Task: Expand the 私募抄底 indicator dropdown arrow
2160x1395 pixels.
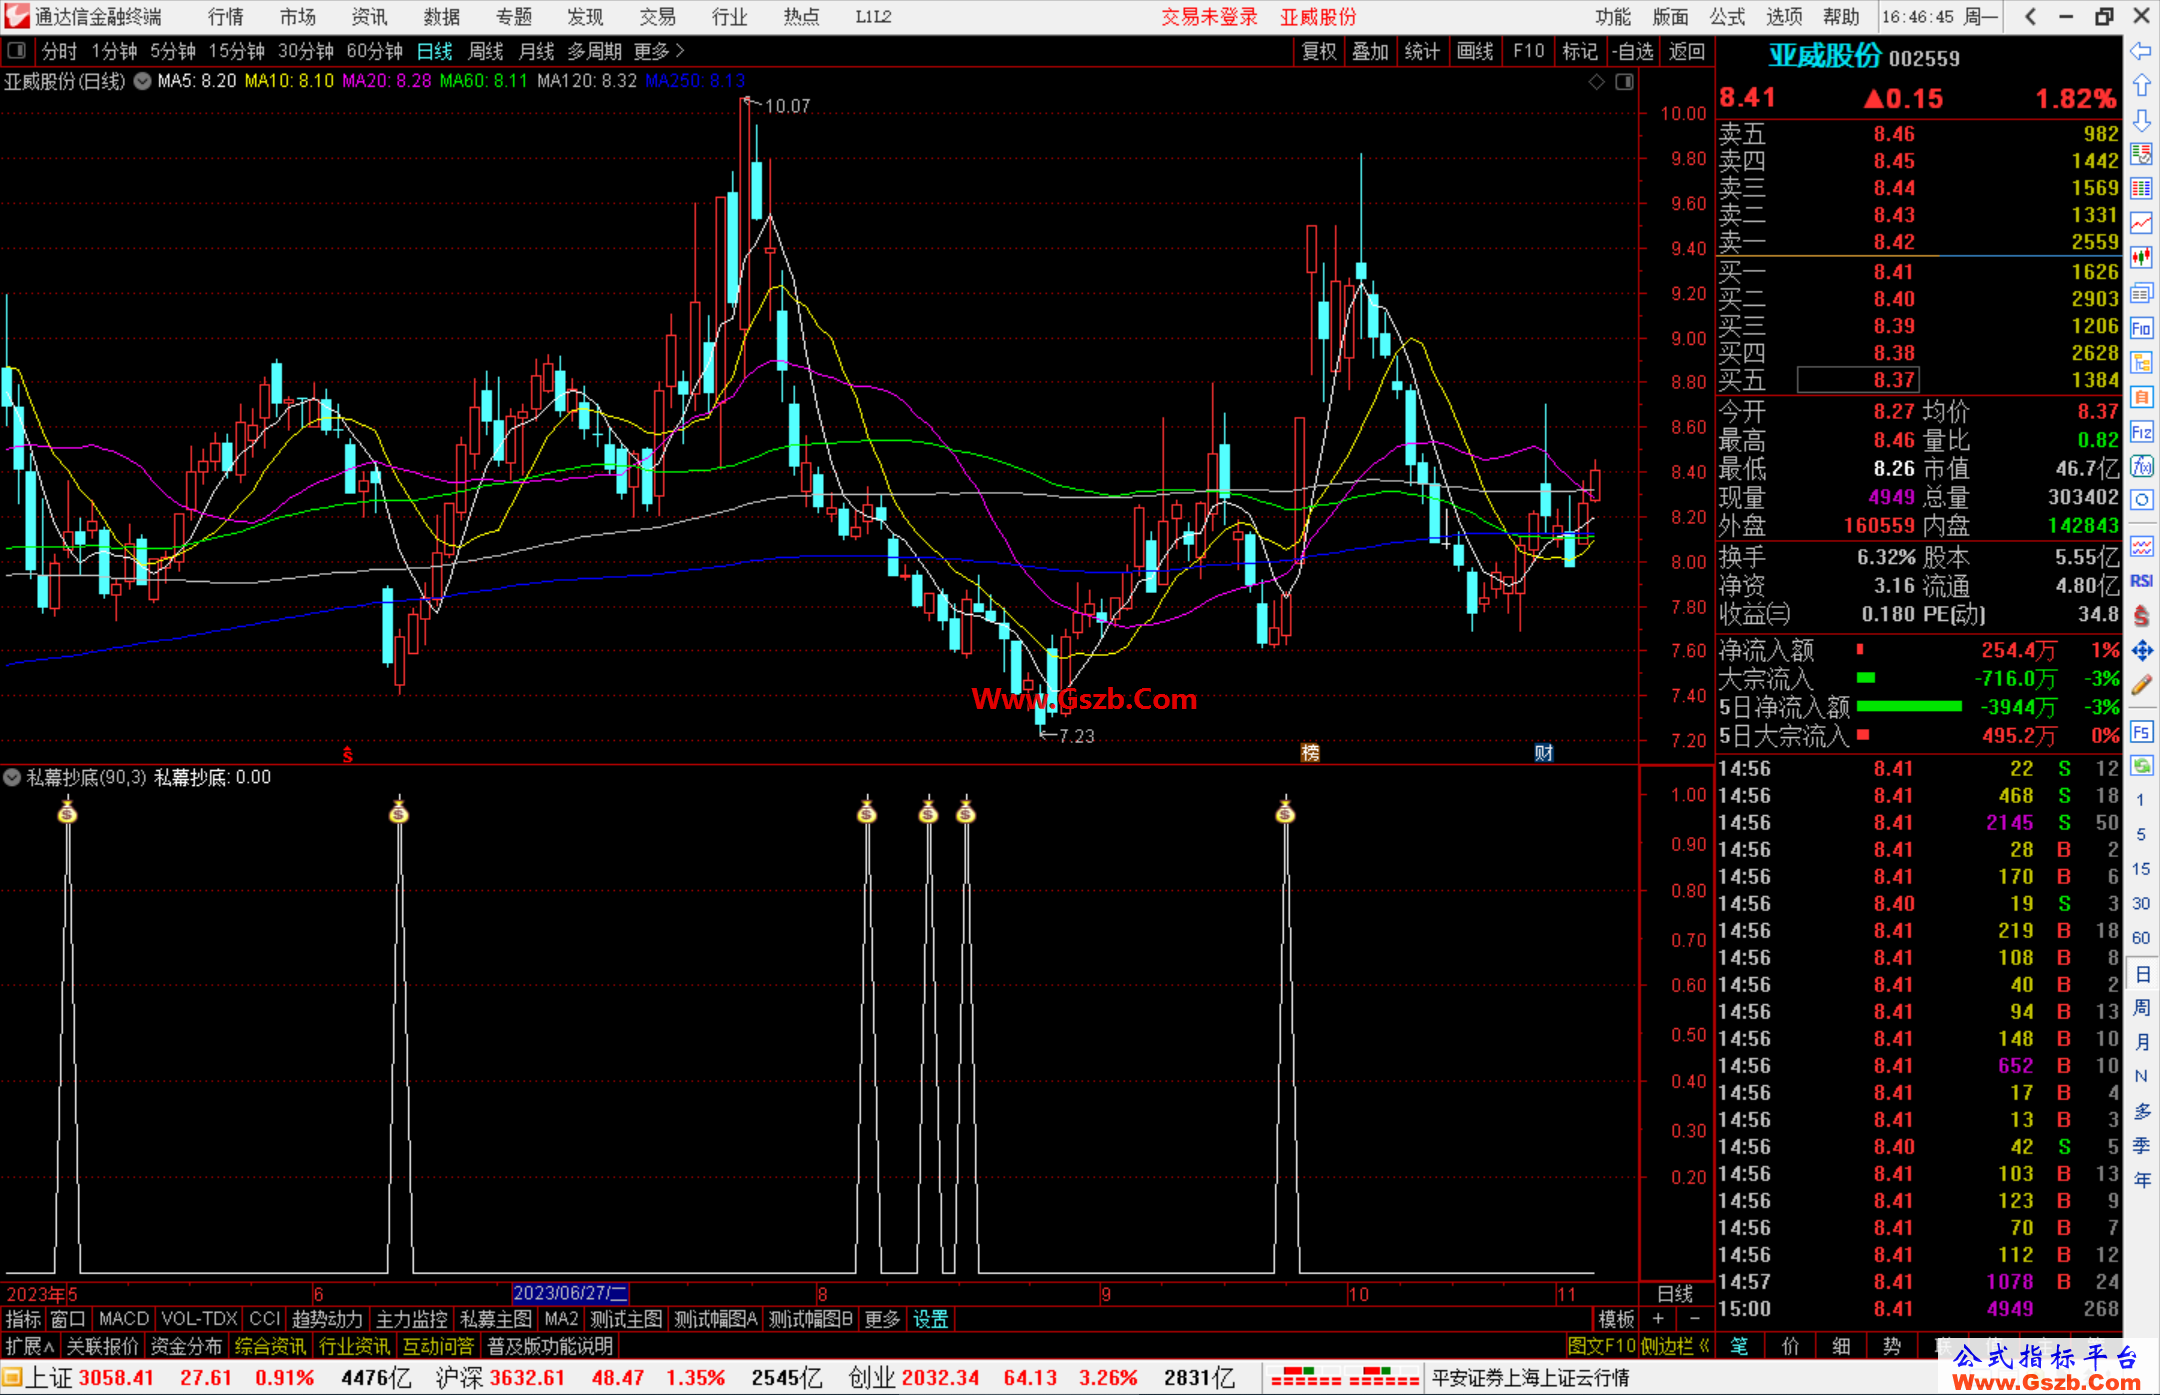Action: [12, 777]
